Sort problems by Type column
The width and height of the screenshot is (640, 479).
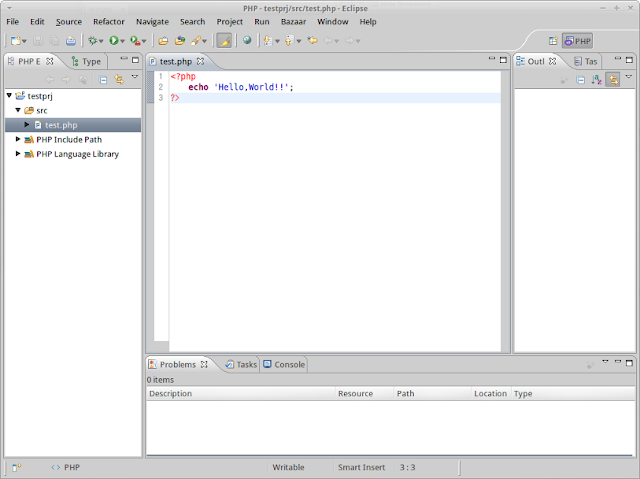click(573, 393)
